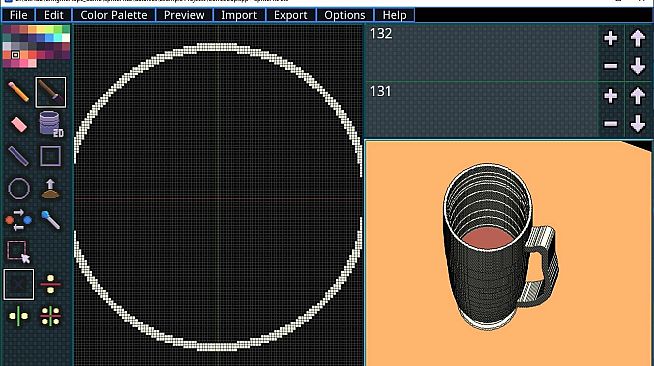
Task: Select layer 132 in the layer list
Action: tap(482, 52)
